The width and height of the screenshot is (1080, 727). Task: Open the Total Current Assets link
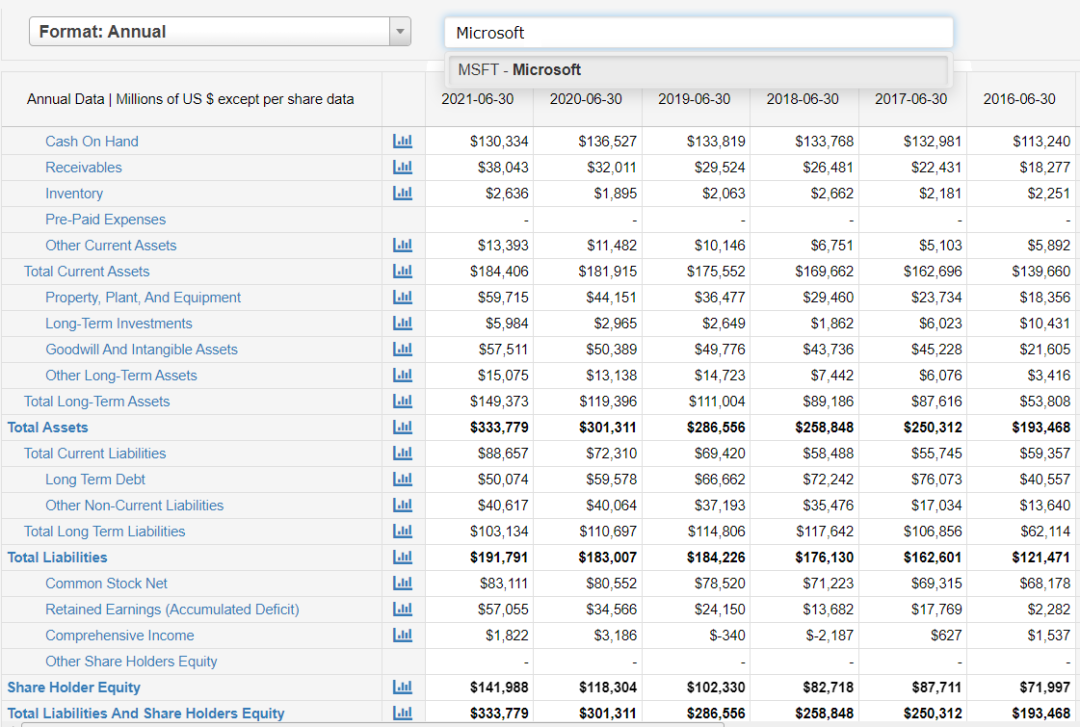tap(87, 272)
